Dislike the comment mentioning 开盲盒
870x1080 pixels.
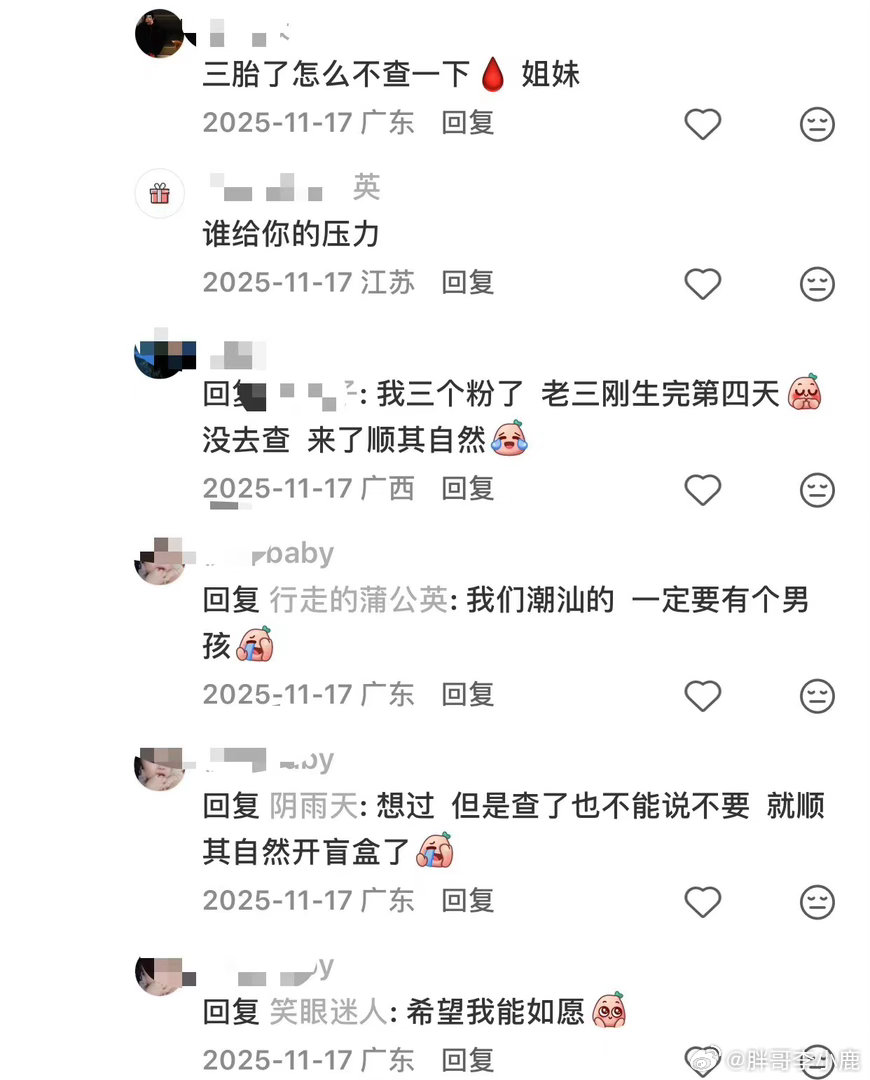pyautogui.click(x=817, y=902)
